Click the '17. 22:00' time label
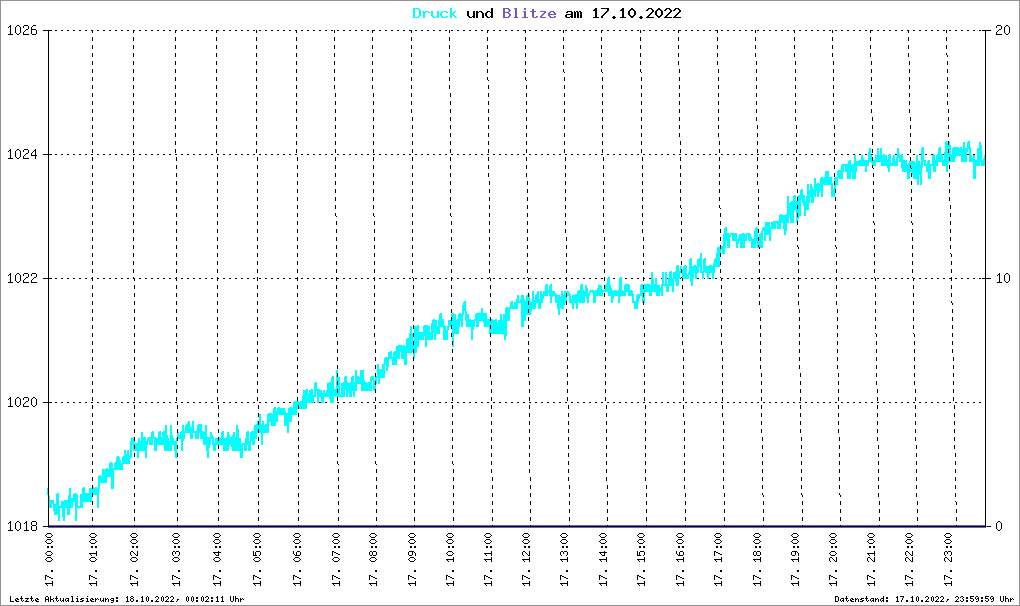 pyautogui.click(x=909, y=560)
